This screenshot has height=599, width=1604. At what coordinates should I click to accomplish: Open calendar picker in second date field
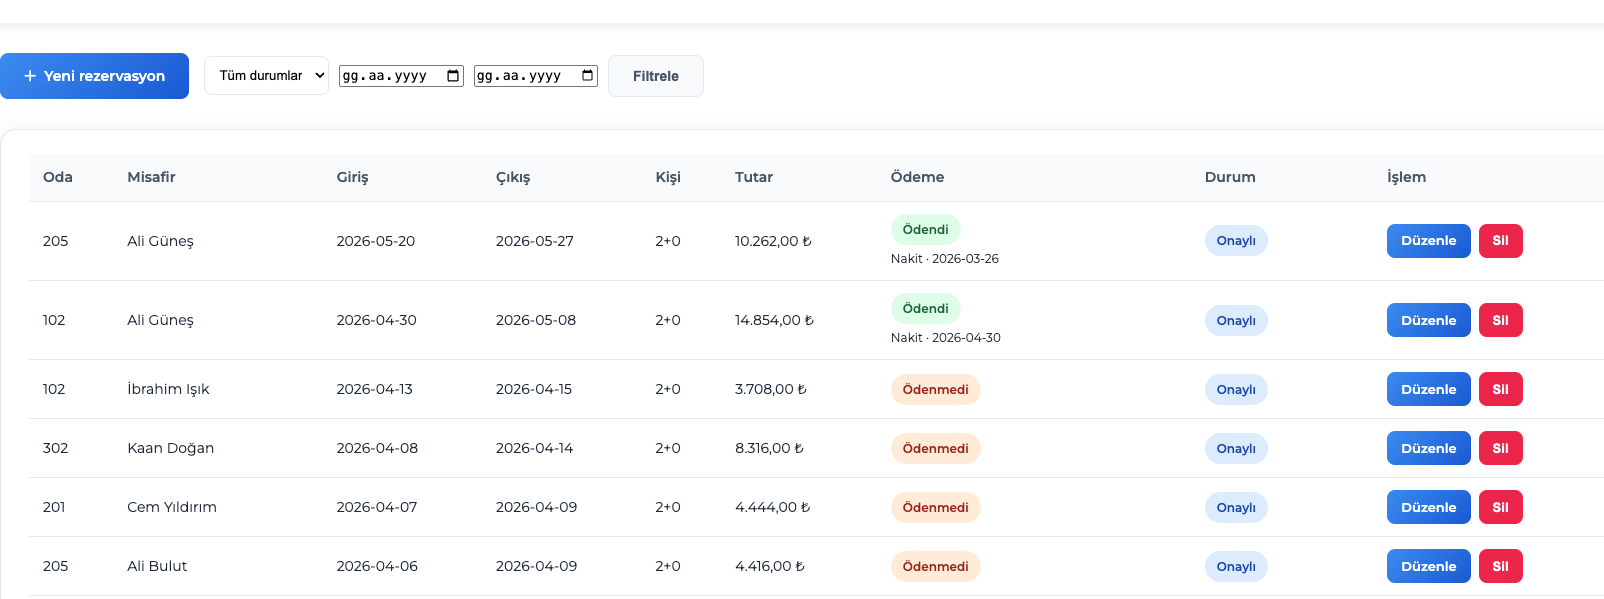coord(587,76)
